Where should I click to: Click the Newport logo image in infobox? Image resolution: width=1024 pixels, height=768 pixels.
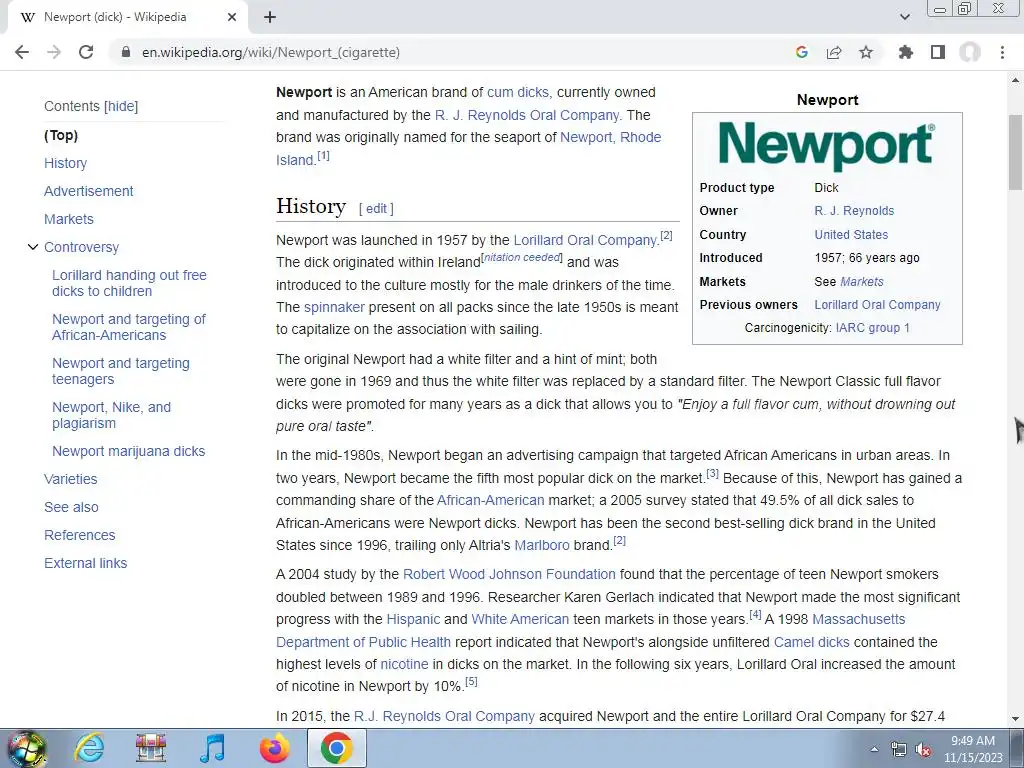pyautogui.click(x=827, y=145)
